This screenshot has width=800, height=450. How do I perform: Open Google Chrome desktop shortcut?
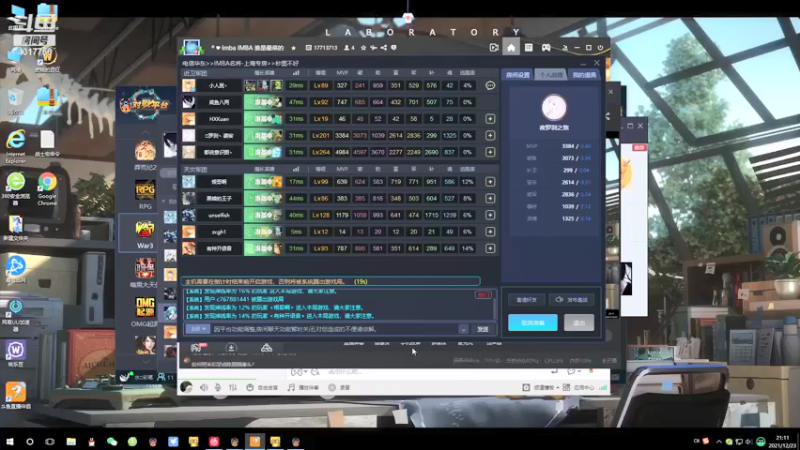(x=47, y=188)
